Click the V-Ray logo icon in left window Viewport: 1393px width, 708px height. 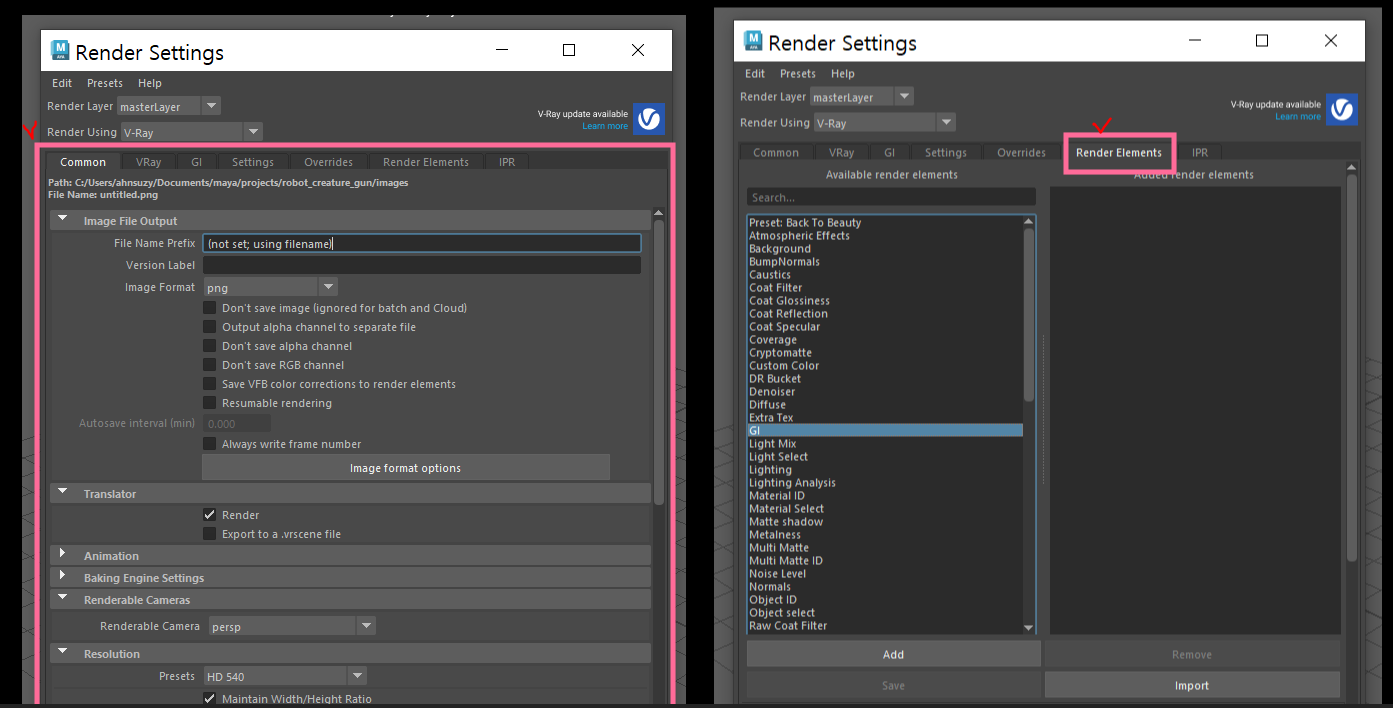(x=649, y=120)
